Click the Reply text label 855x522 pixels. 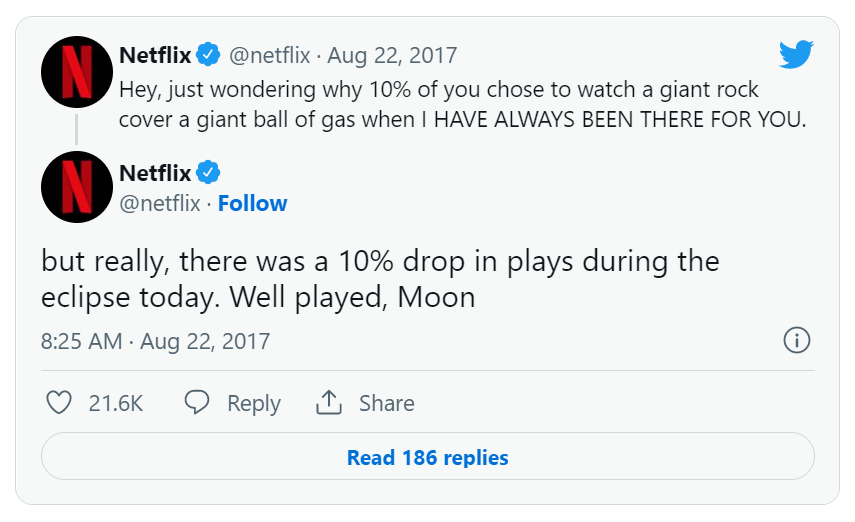(x=253, y=403)
